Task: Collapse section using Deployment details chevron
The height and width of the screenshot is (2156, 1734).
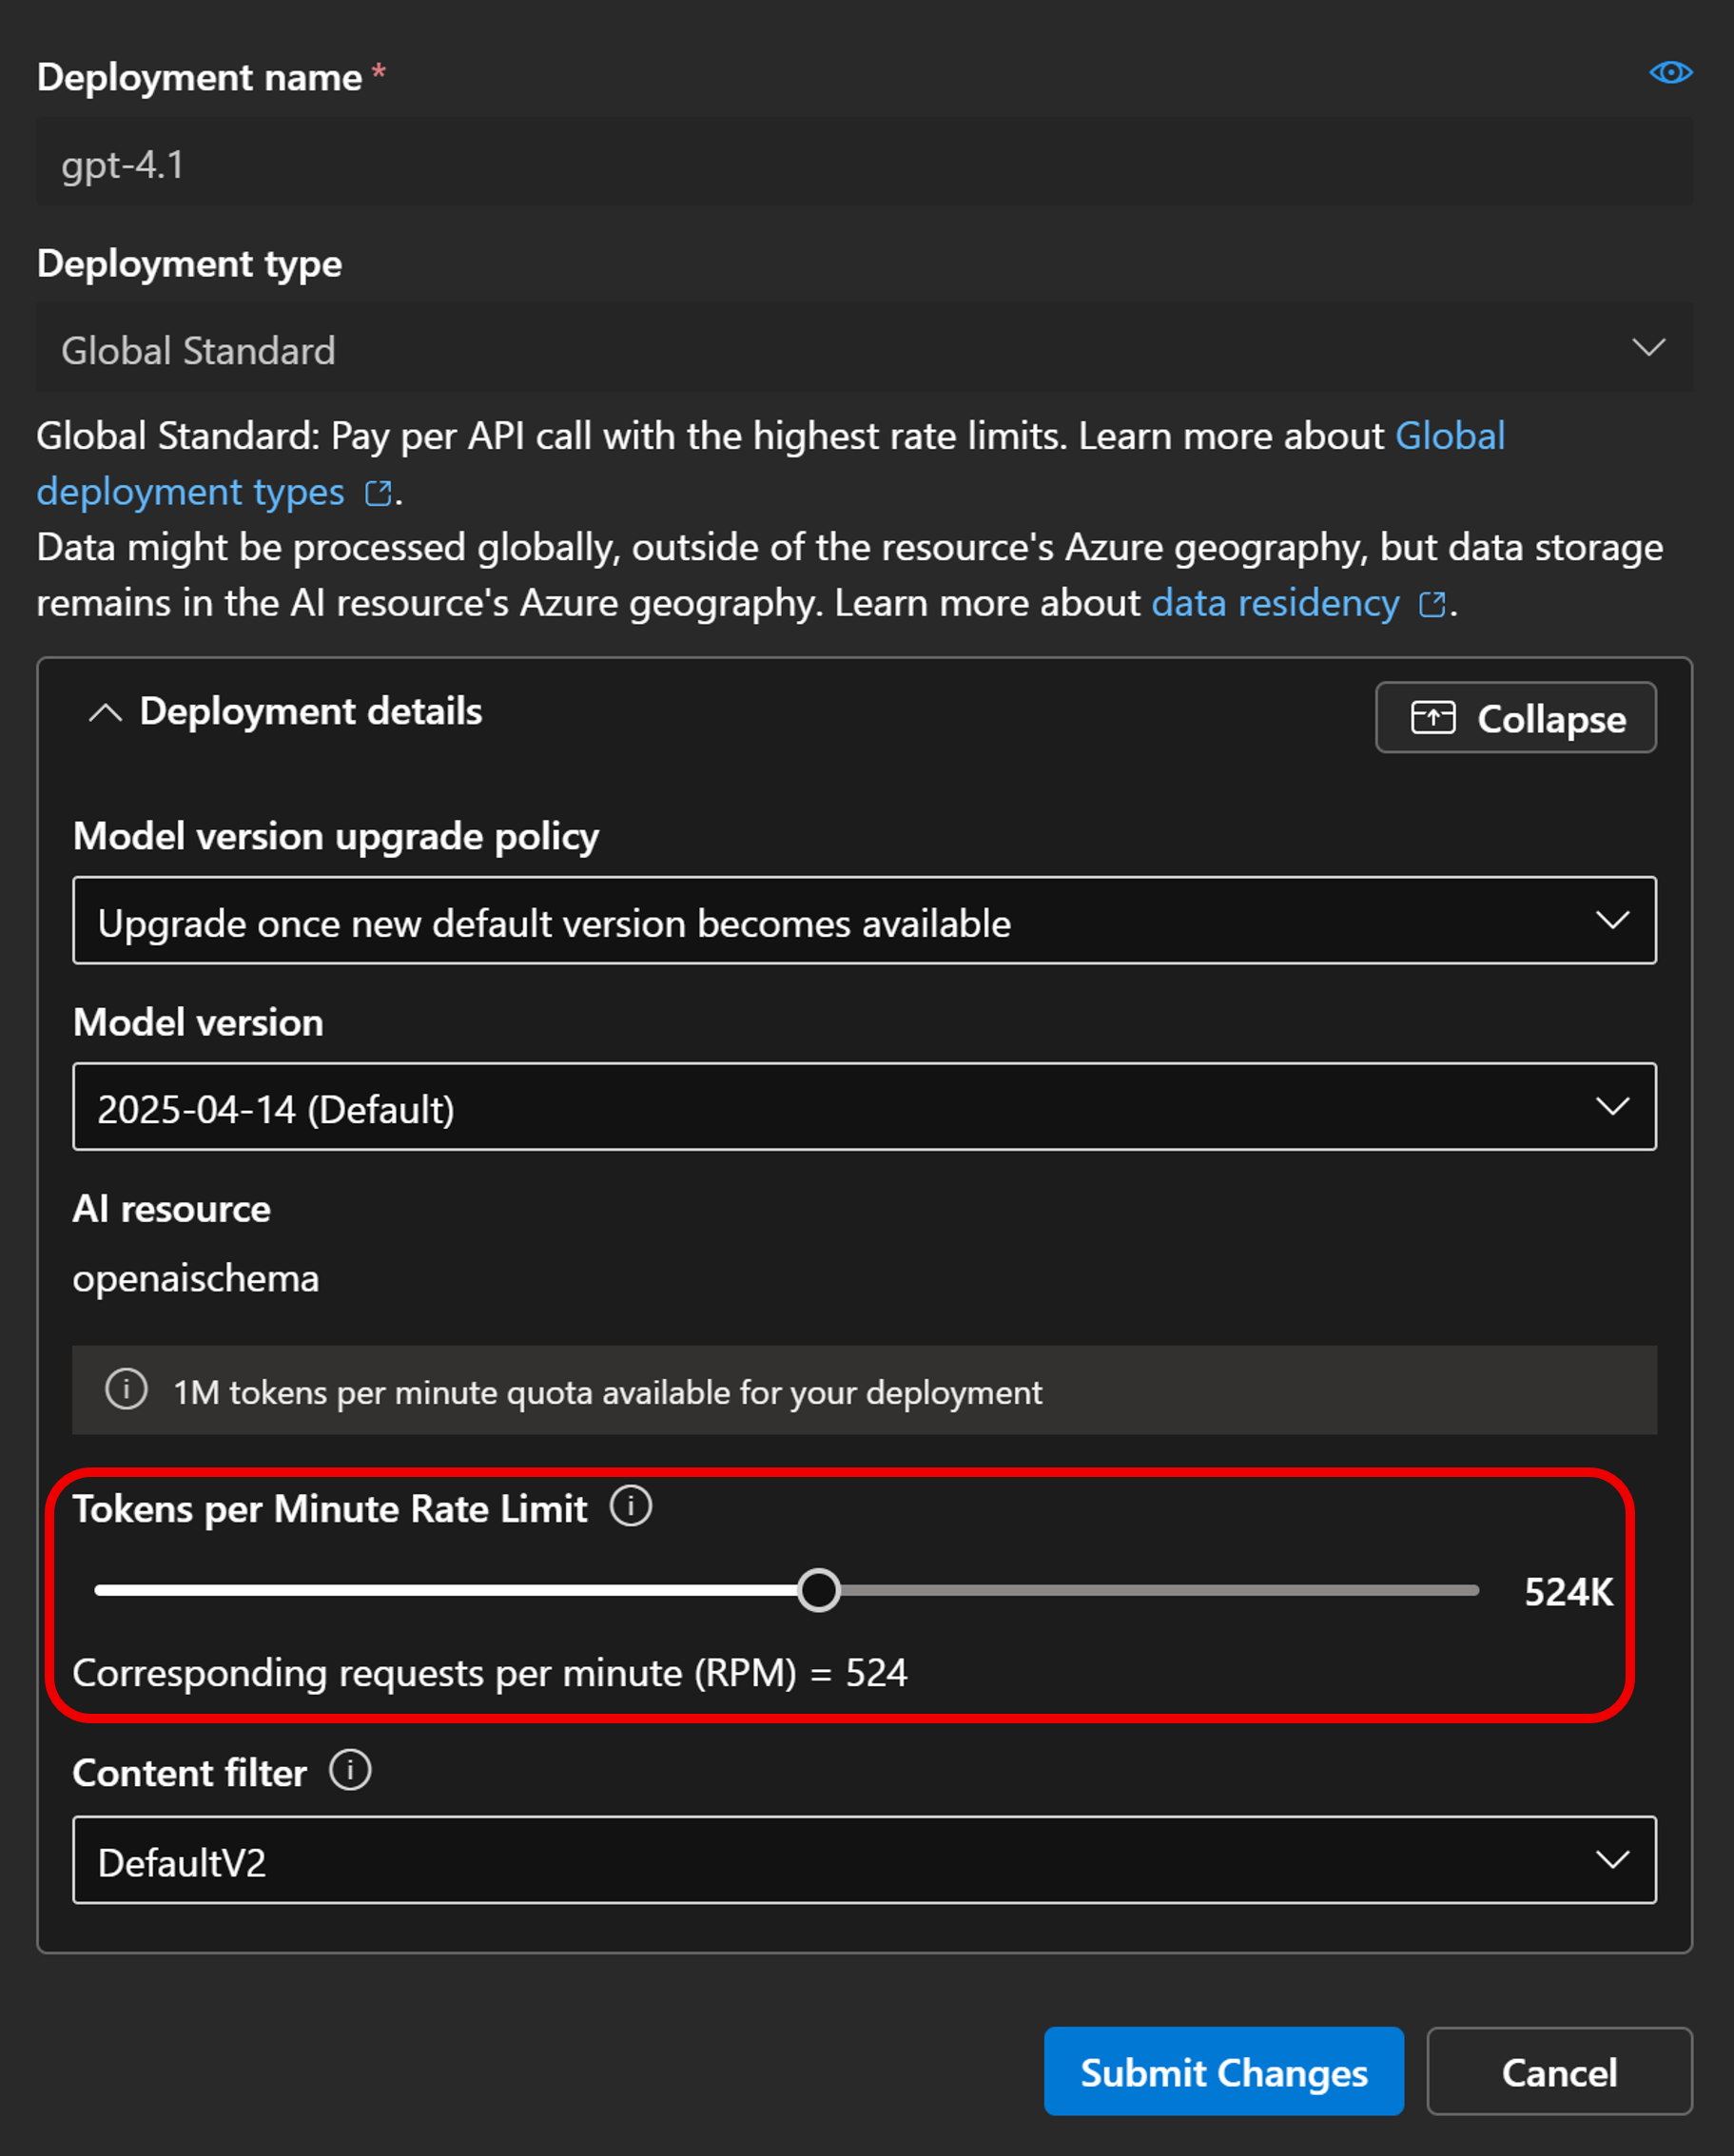Action: 105,713
